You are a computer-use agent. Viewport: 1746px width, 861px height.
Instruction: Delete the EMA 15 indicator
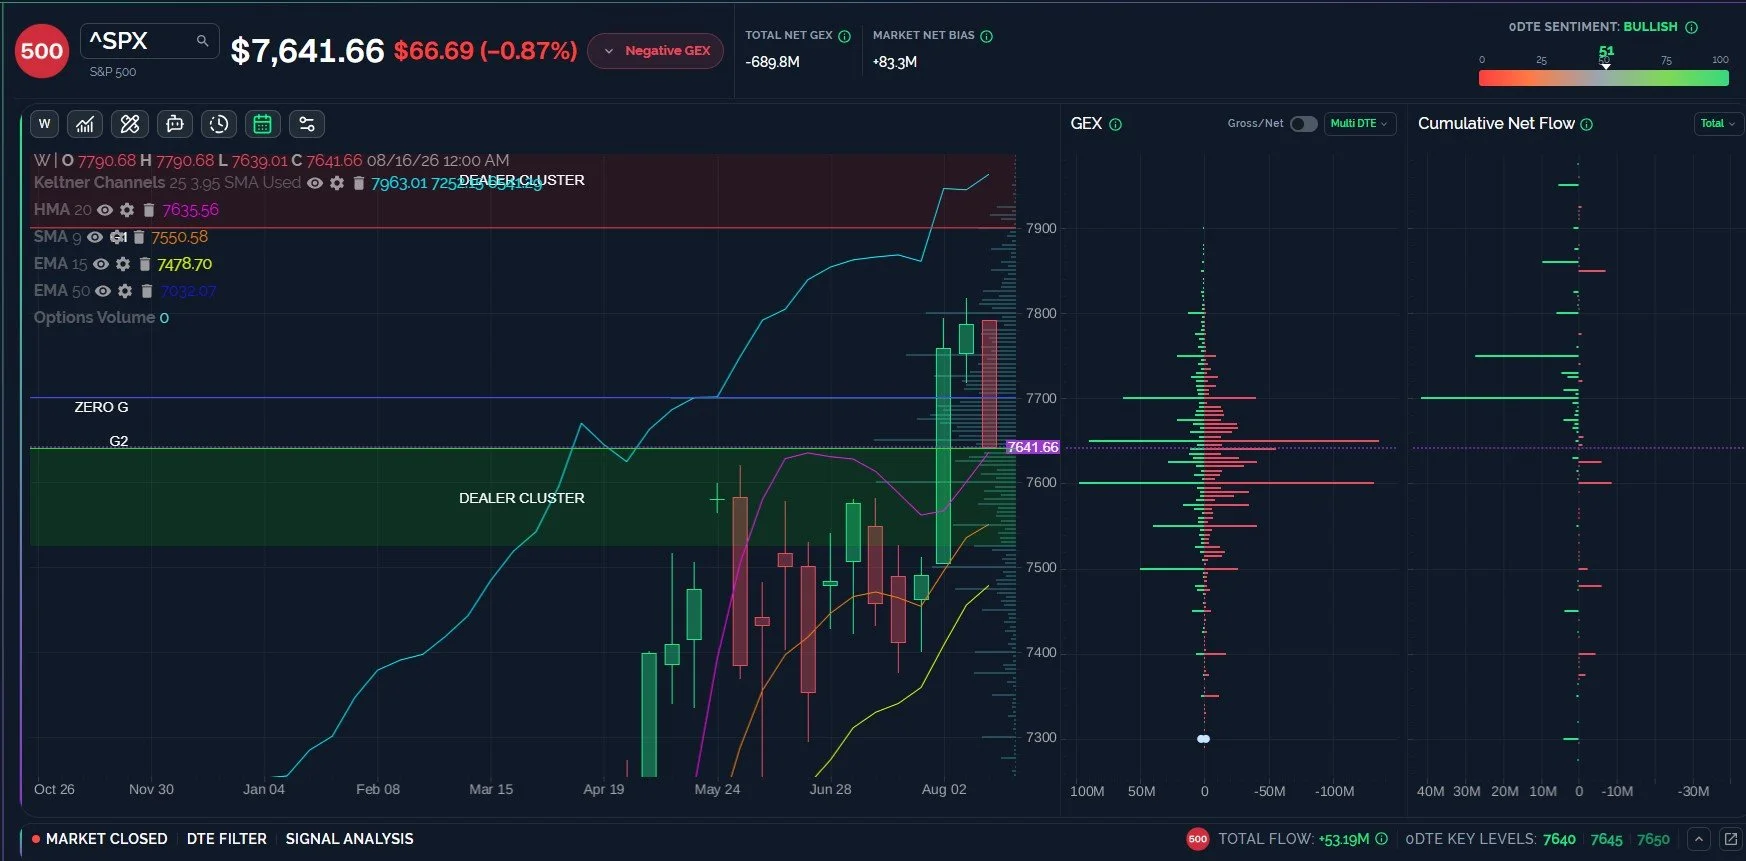(144, 264)
